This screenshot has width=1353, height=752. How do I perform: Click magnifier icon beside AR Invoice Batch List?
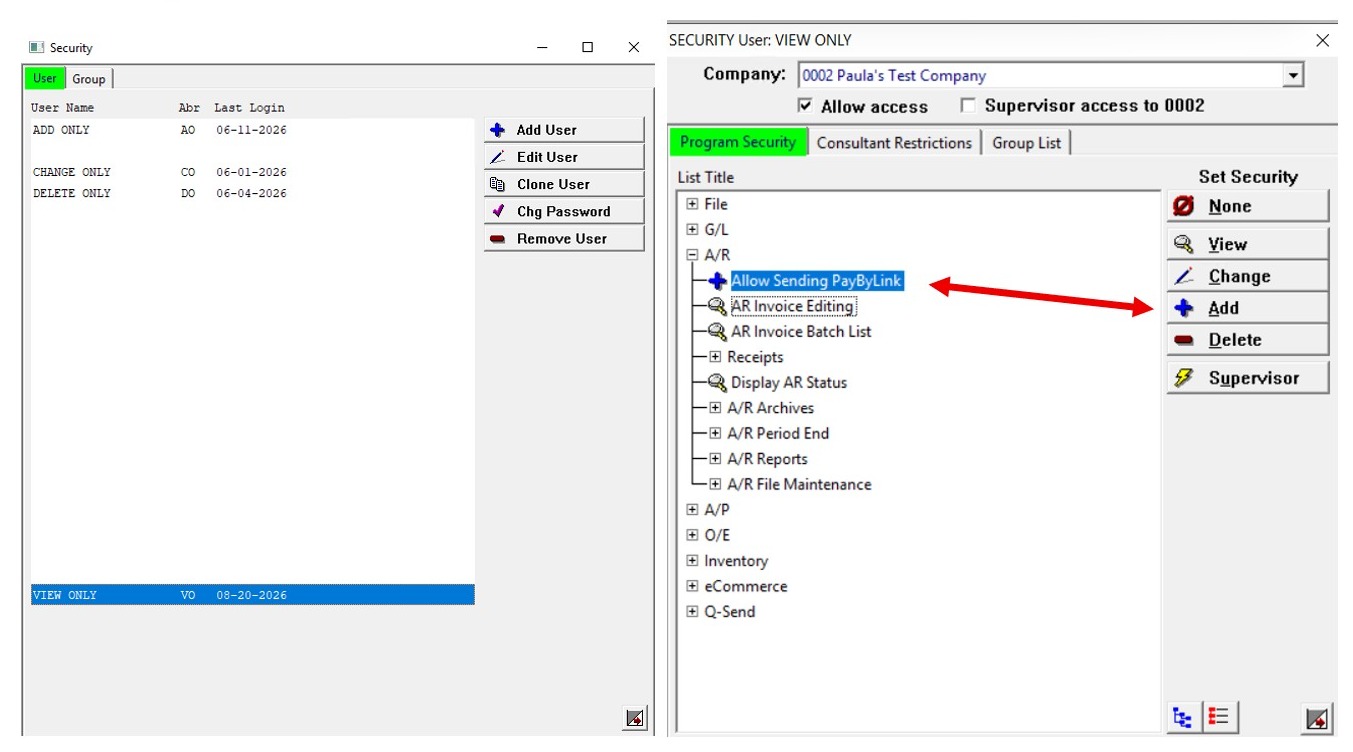point(717,332)
